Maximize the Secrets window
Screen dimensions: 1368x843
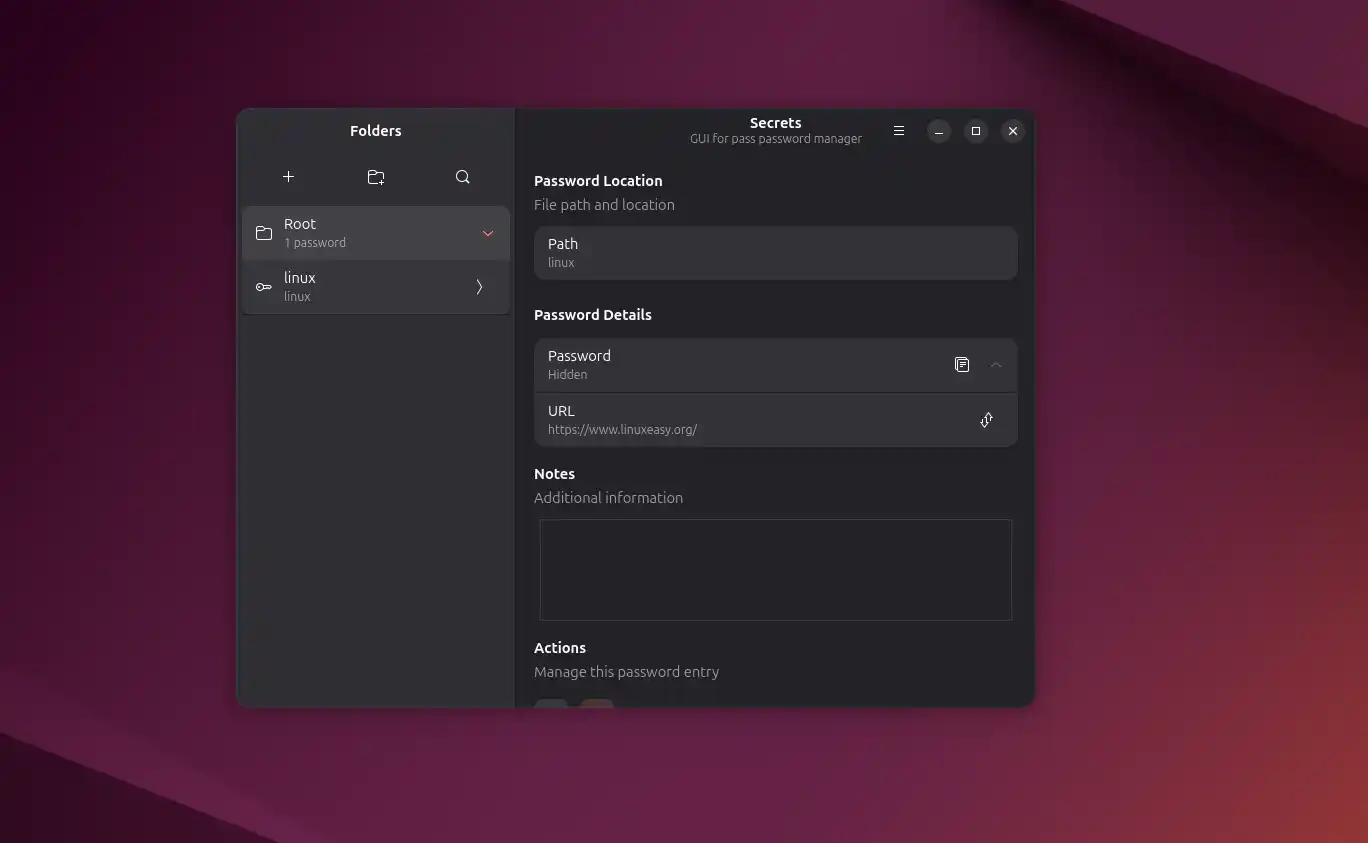[976, 131]
